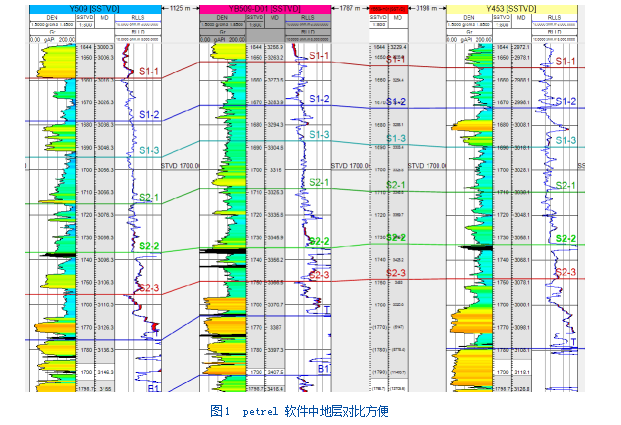Click the red S2-3 marker in Y453

(565, 273)
